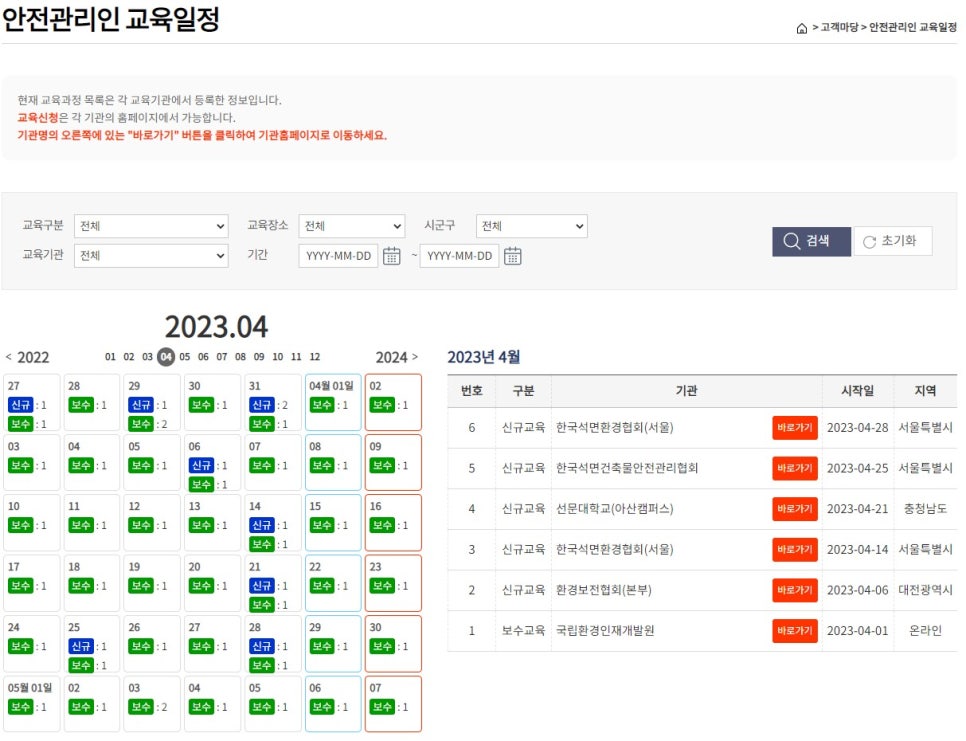Go to next year 2024
The image size is (966, 741).
click(x=397, y=357)
